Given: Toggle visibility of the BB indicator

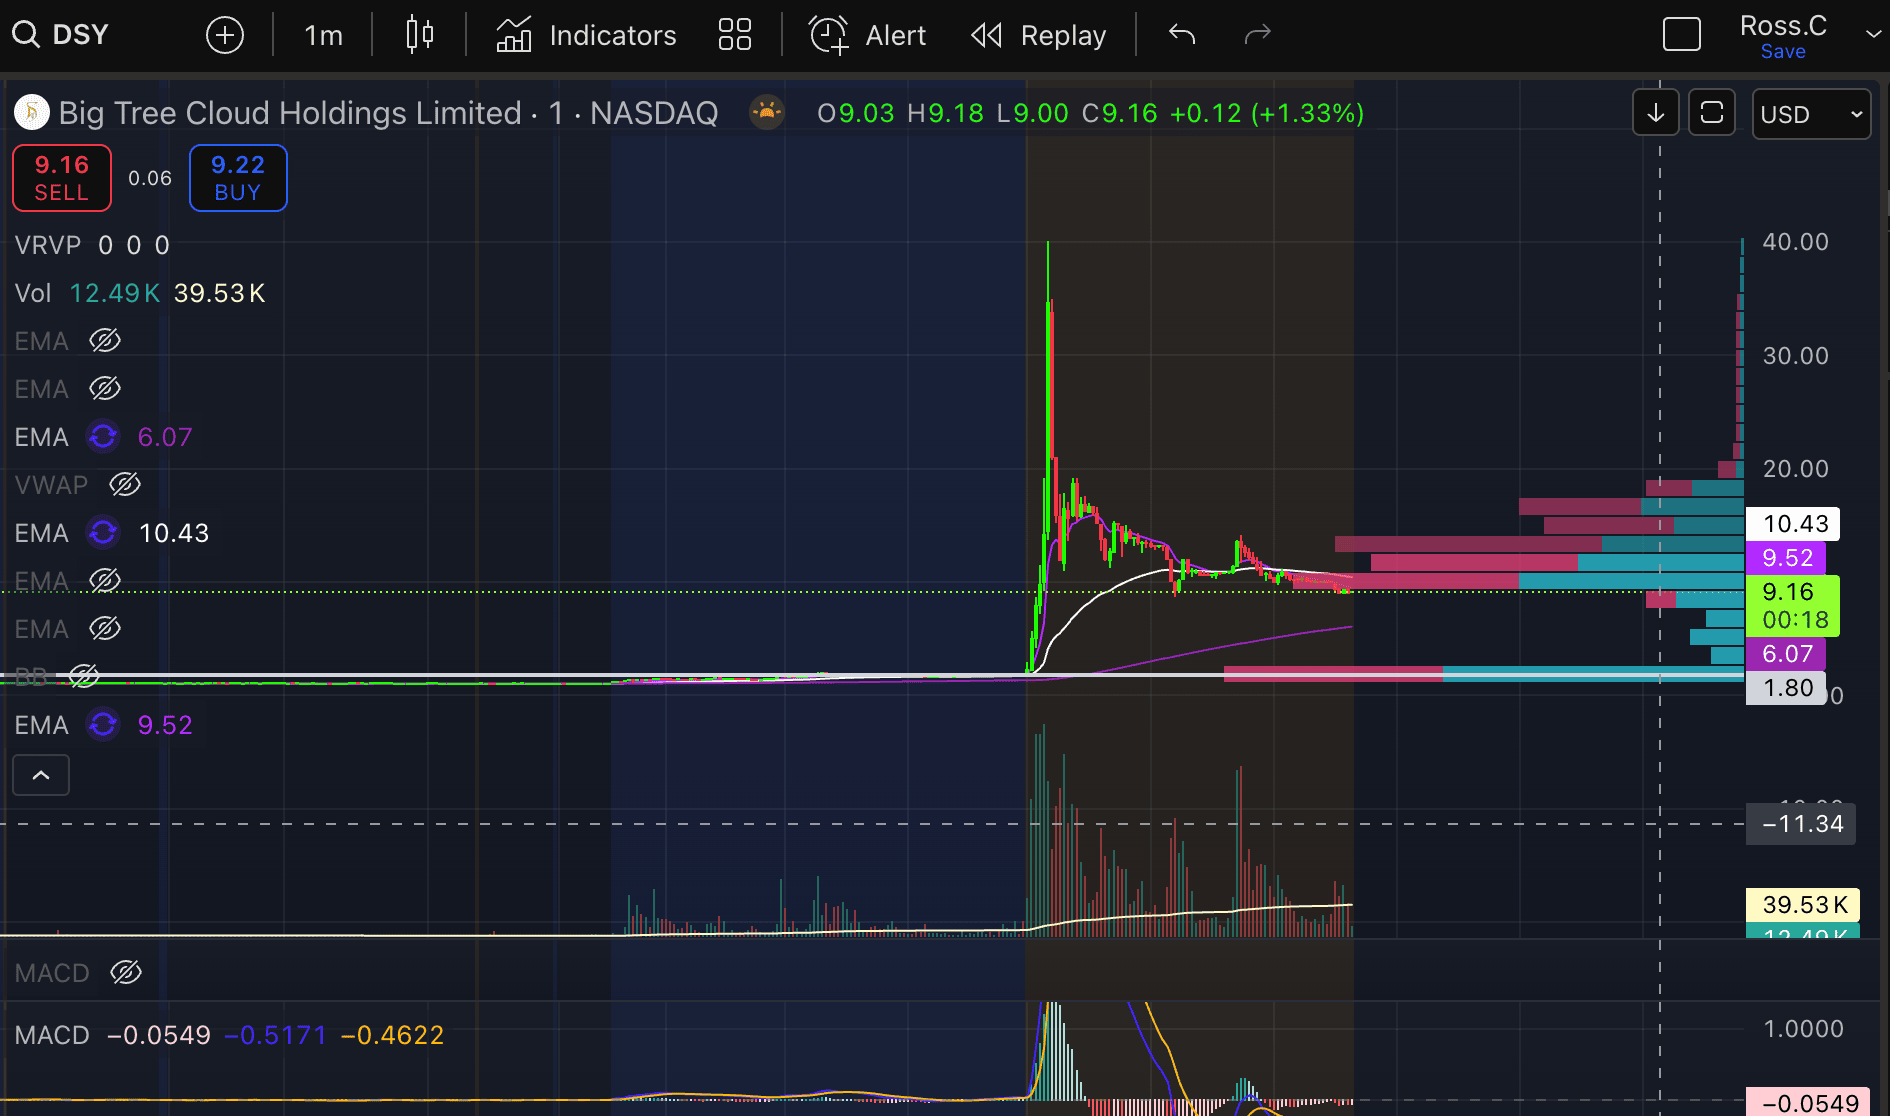Looking at the screenshot, I should (x=84, y=677).
